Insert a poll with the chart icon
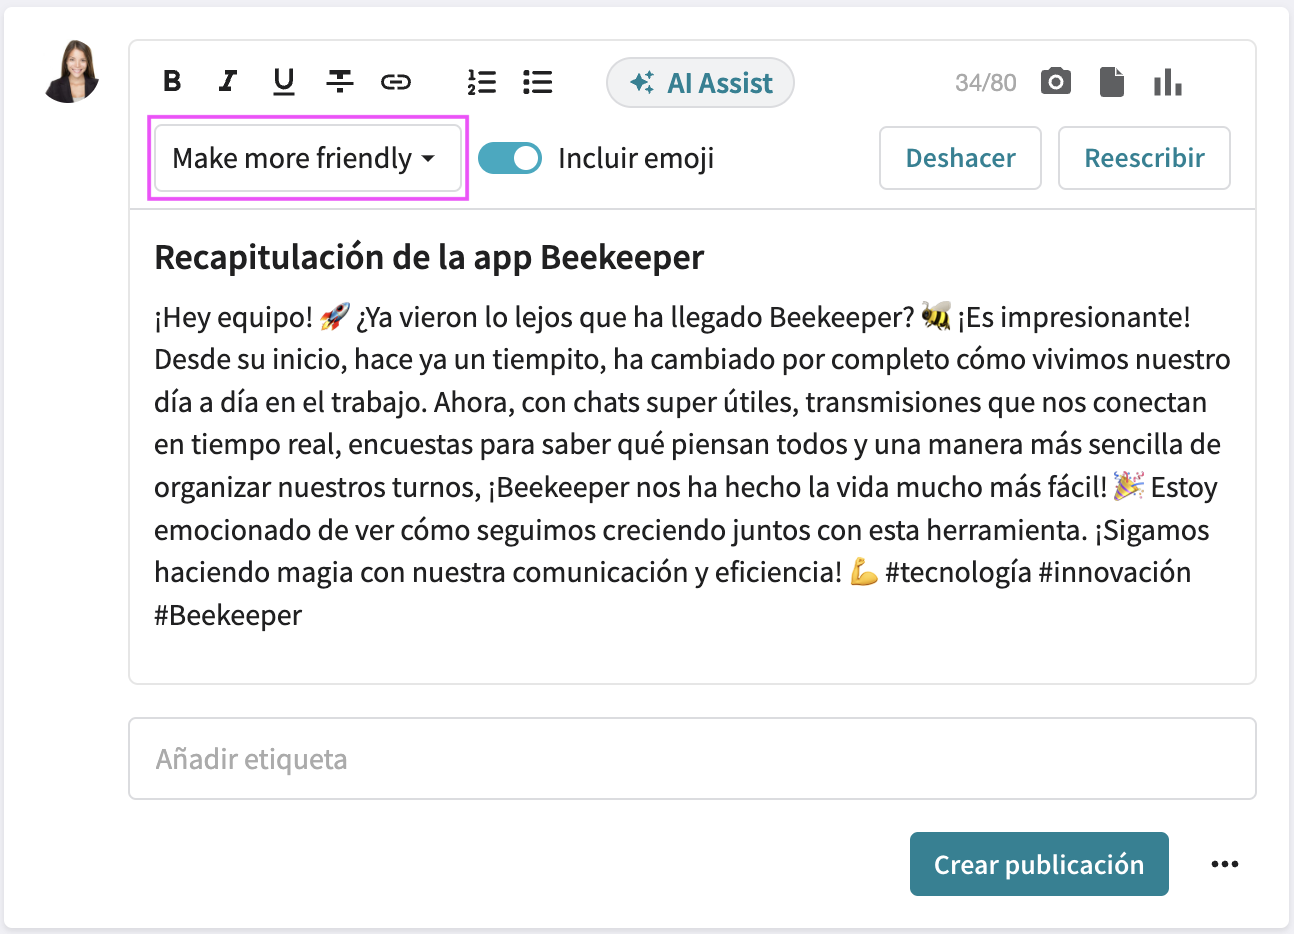Screen dimensions: 1294x934 (1168, 82)
